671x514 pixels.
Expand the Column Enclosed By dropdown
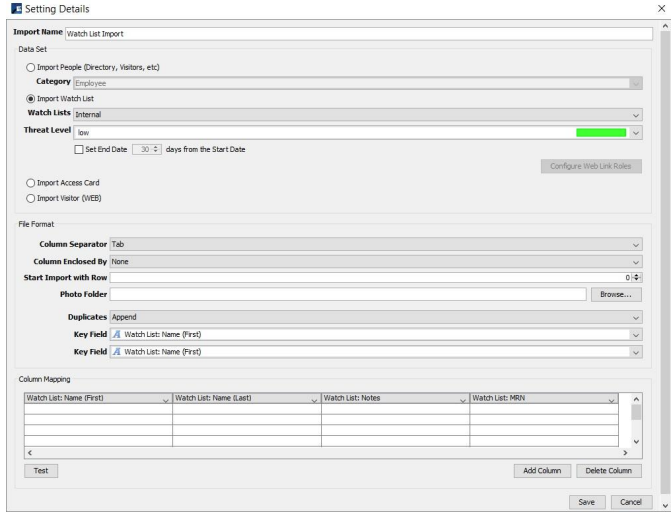[x=636, y=260]
